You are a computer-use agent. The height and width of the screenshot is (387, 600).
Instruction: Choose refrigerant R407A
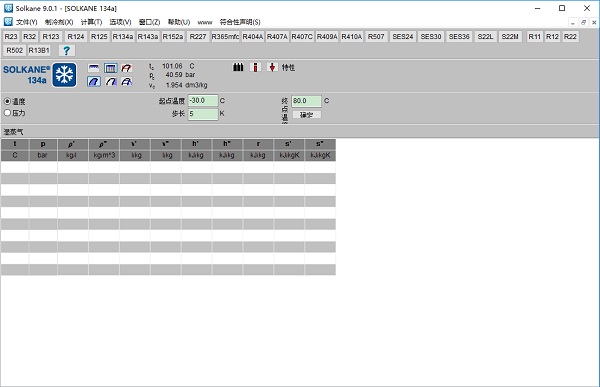[x=277, y=37]
